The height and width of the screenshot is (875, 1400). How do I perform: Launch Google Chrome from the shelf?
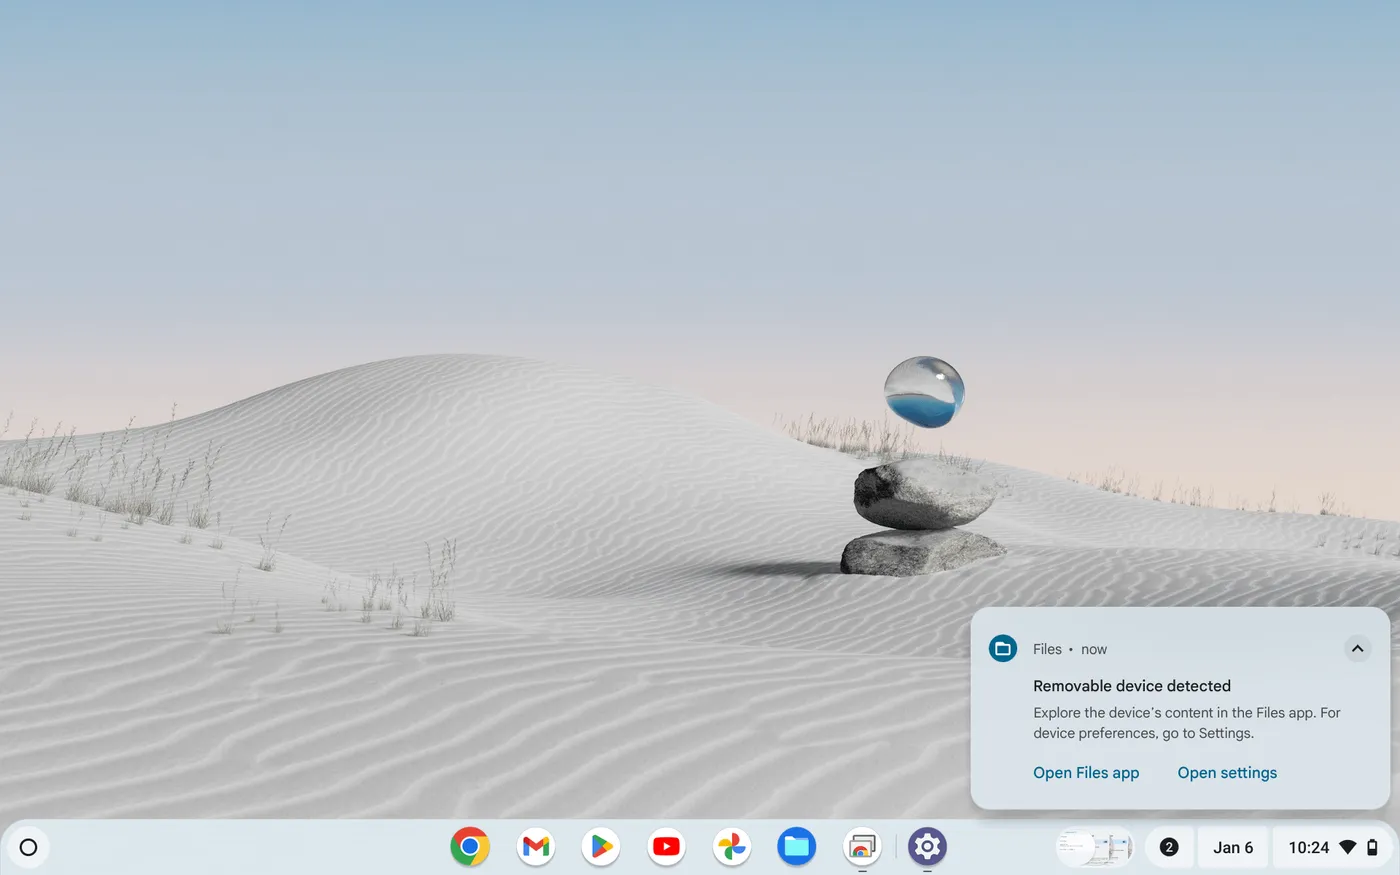coord(470,847)
